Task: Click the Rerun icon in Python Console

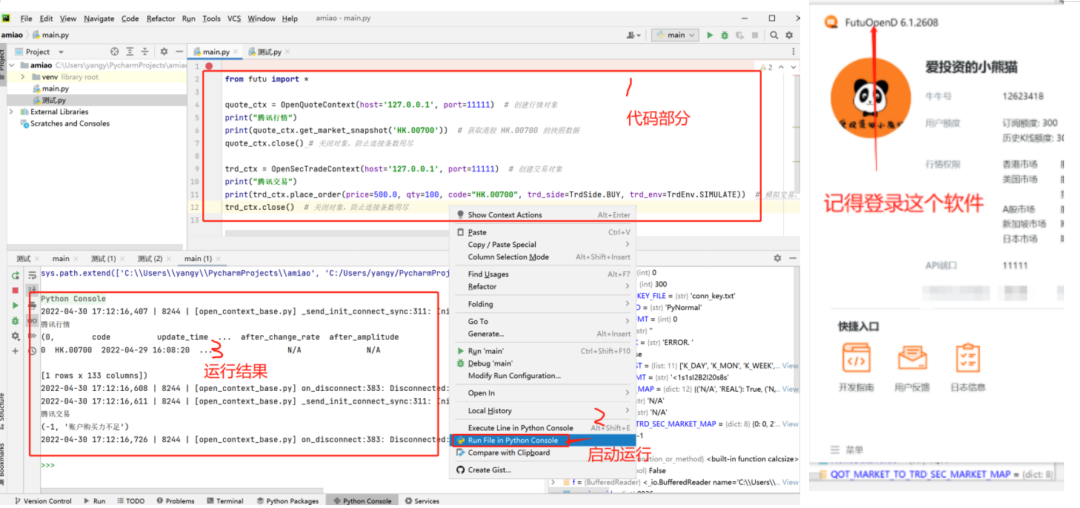Action: (15, 275)
